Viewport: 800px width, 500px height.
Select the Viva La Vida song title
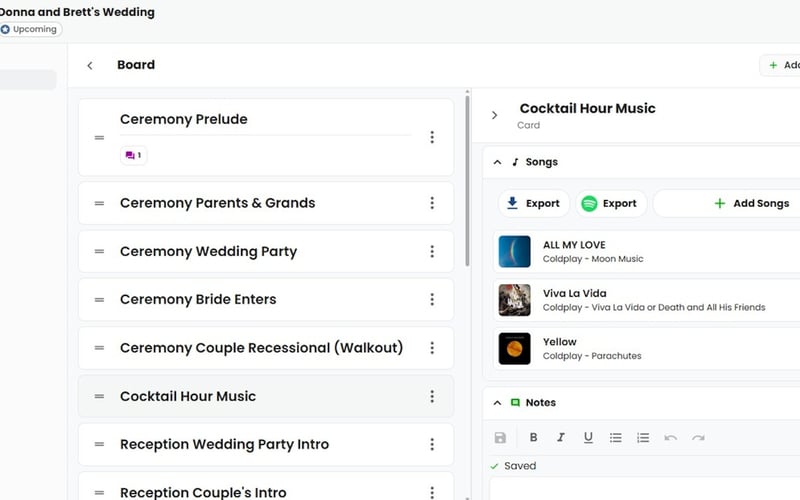pyautogui.click(x=574, y=293)
